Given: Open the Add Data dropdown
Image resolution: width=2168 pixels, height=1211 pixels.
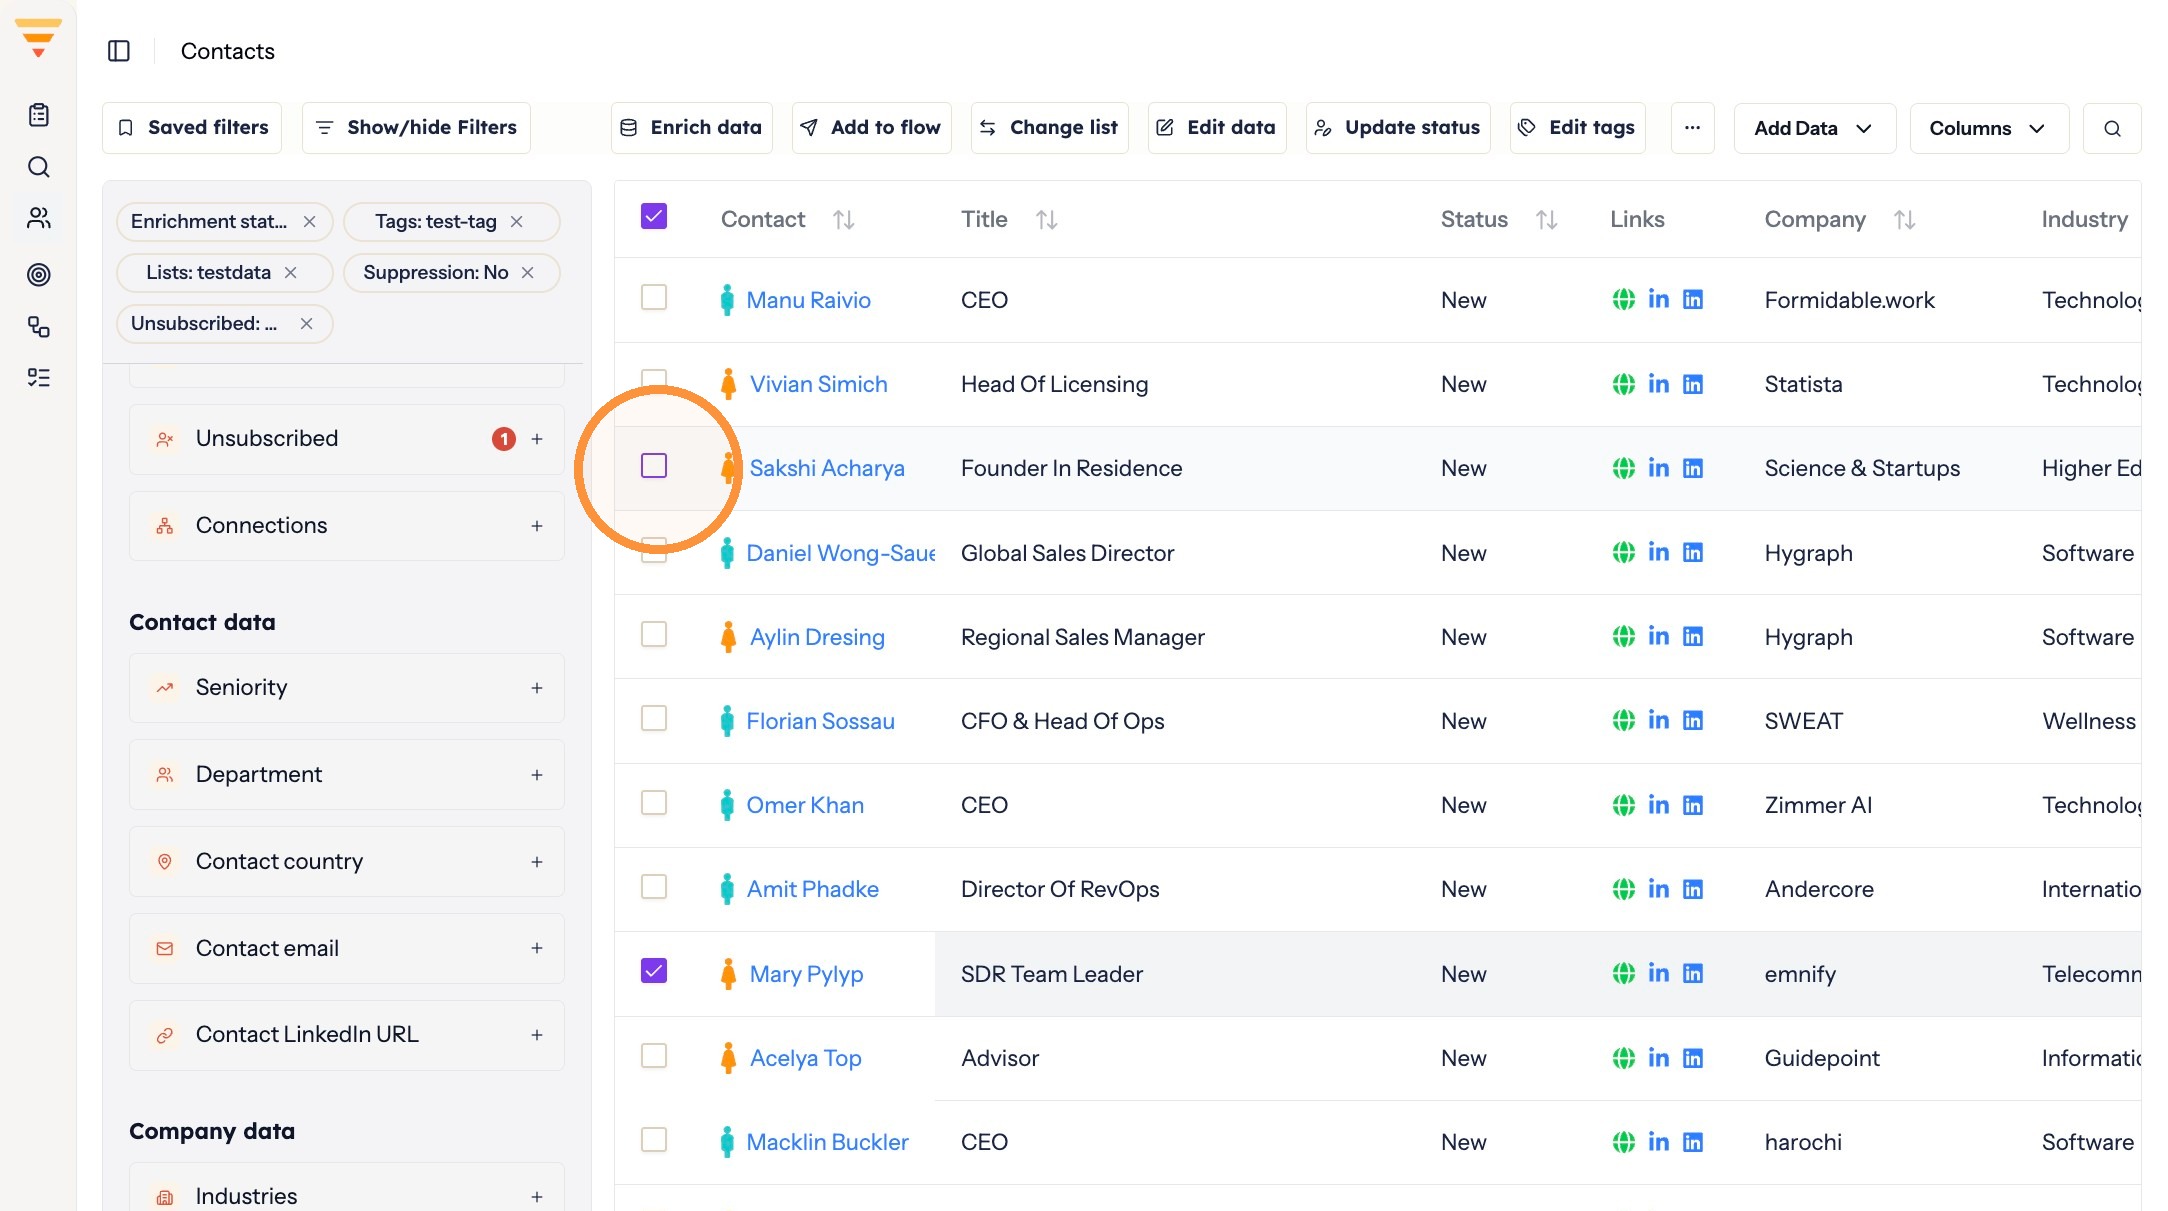Looking at the screenshot, I should click(1814, 128).
